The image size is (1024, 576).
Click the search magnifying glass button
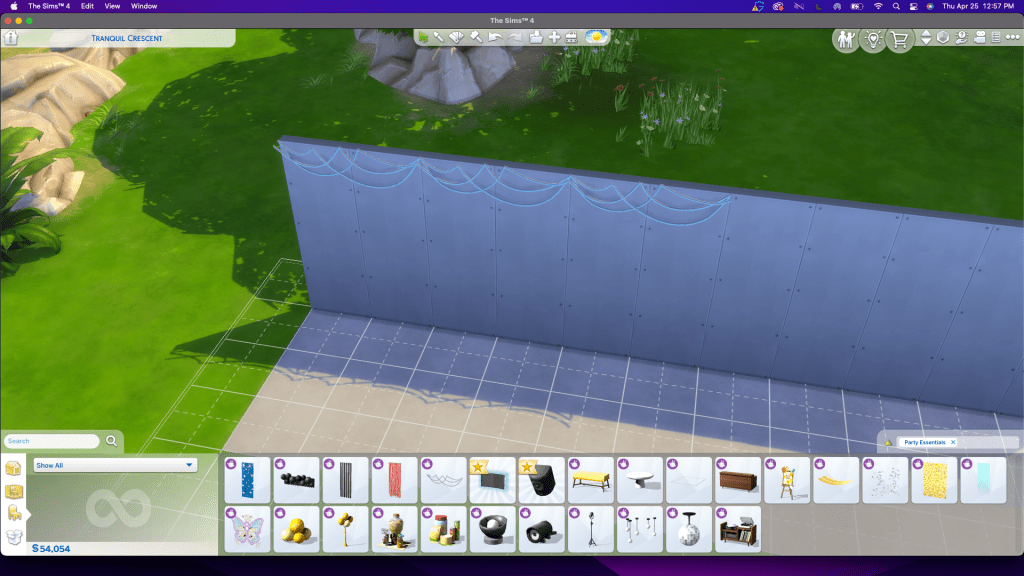[x=111, y=441]
